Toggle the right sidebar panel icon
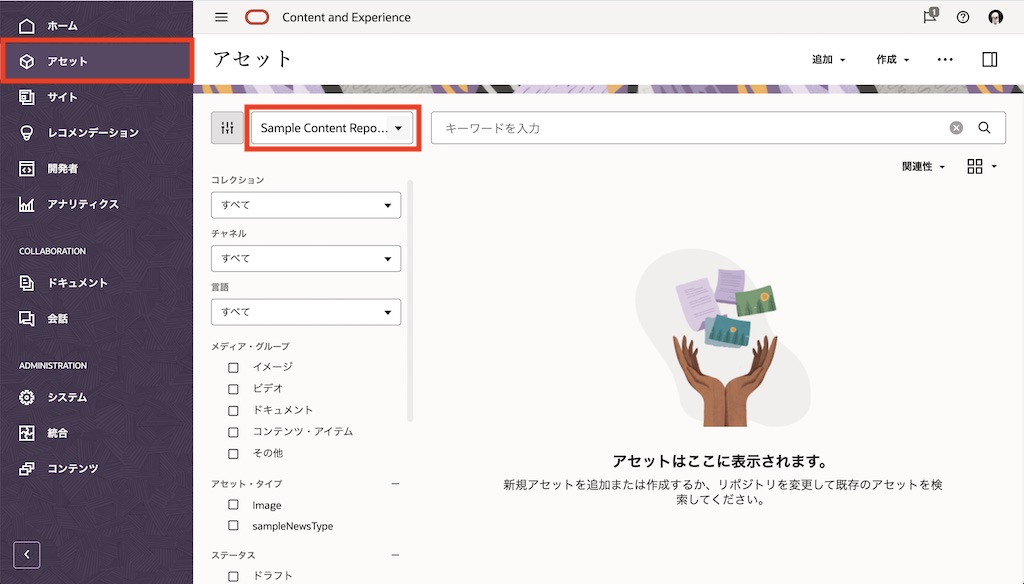The image size is (1024, 584). tap(989, 60)
